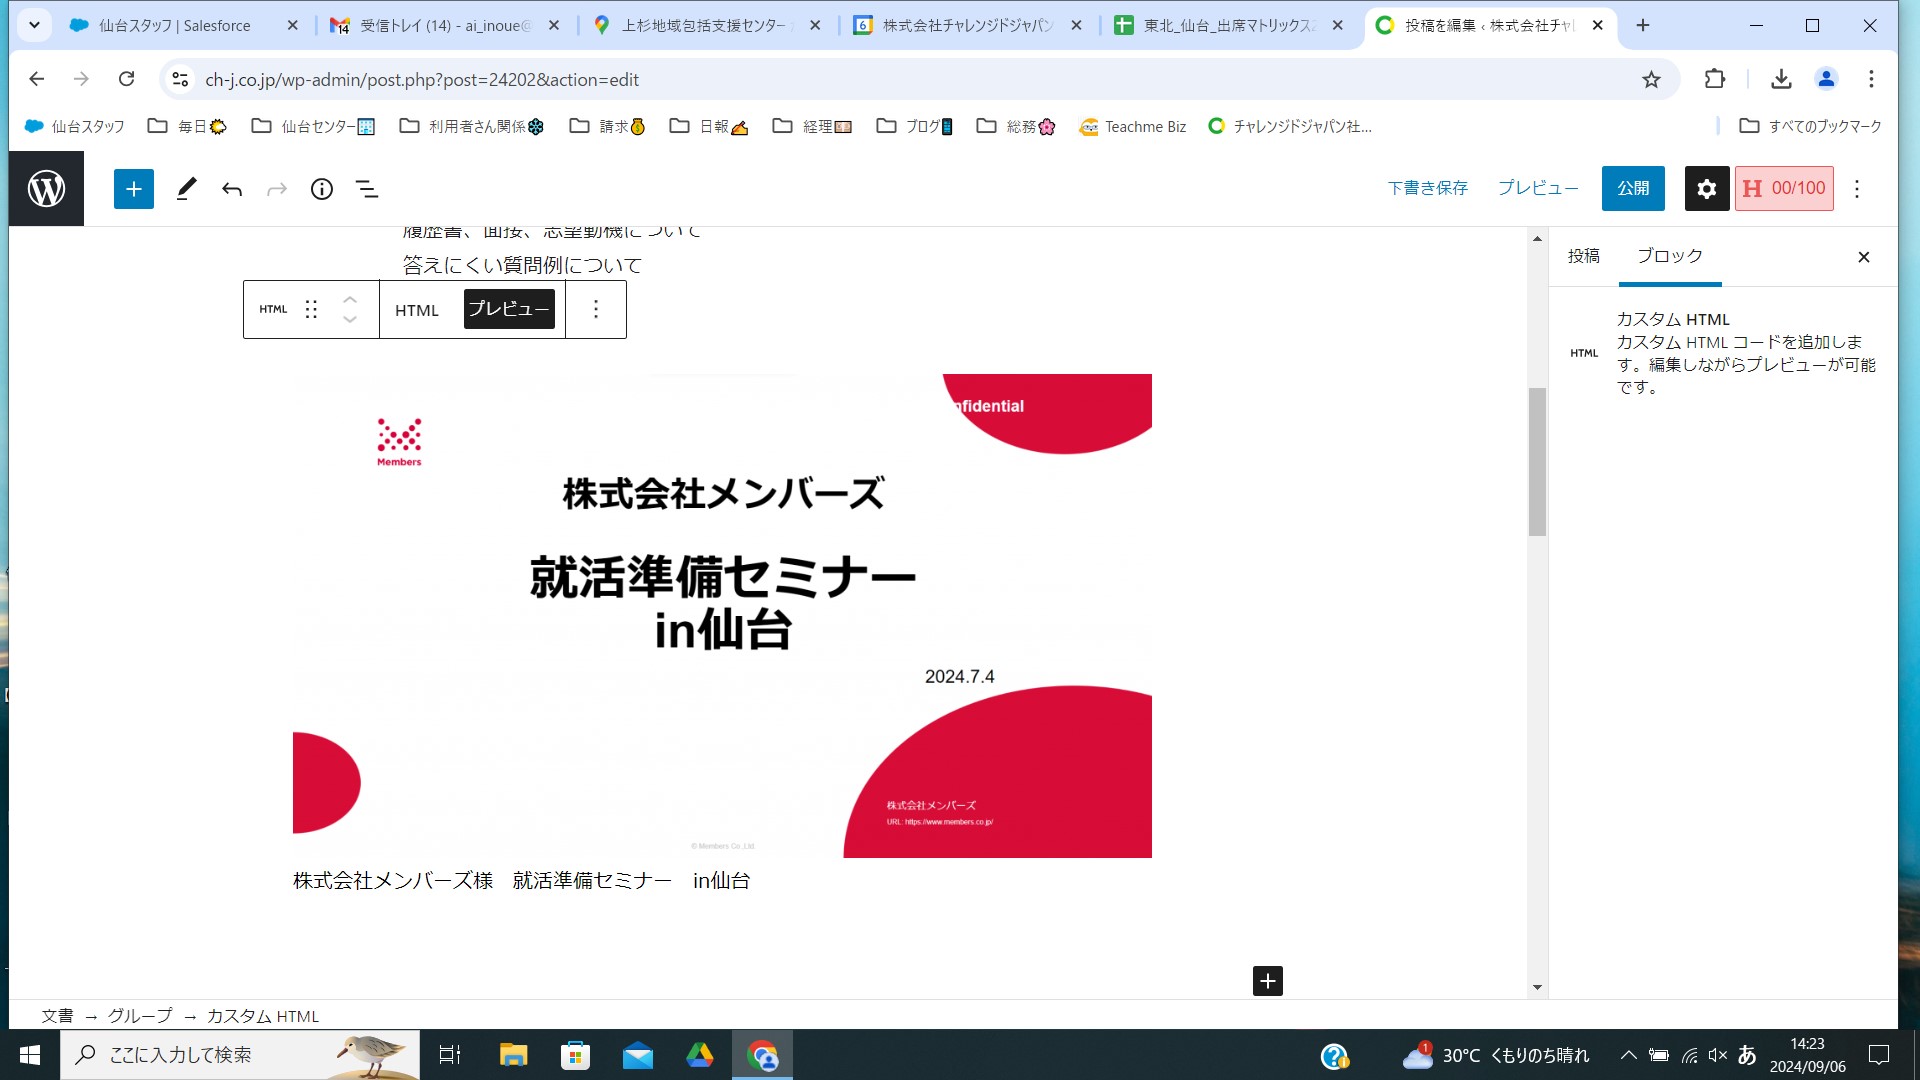Click the プレビュー link in top bar
Viewport: 1920px width, 1080px height.
click(1538, 188)
